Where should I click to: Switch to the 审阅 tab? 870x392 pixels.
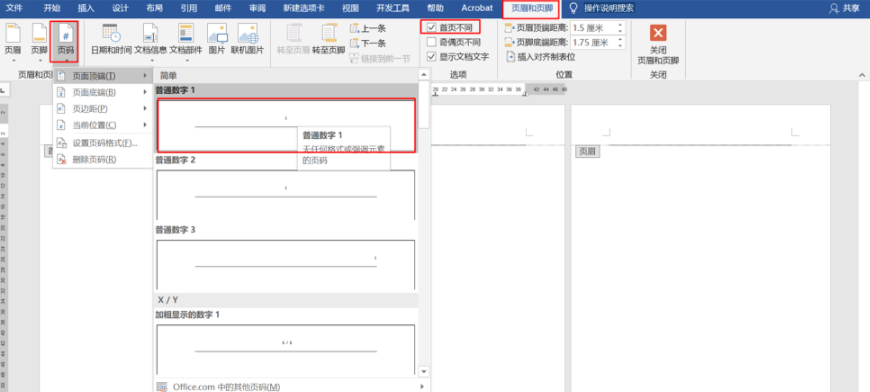click(257, 8)
